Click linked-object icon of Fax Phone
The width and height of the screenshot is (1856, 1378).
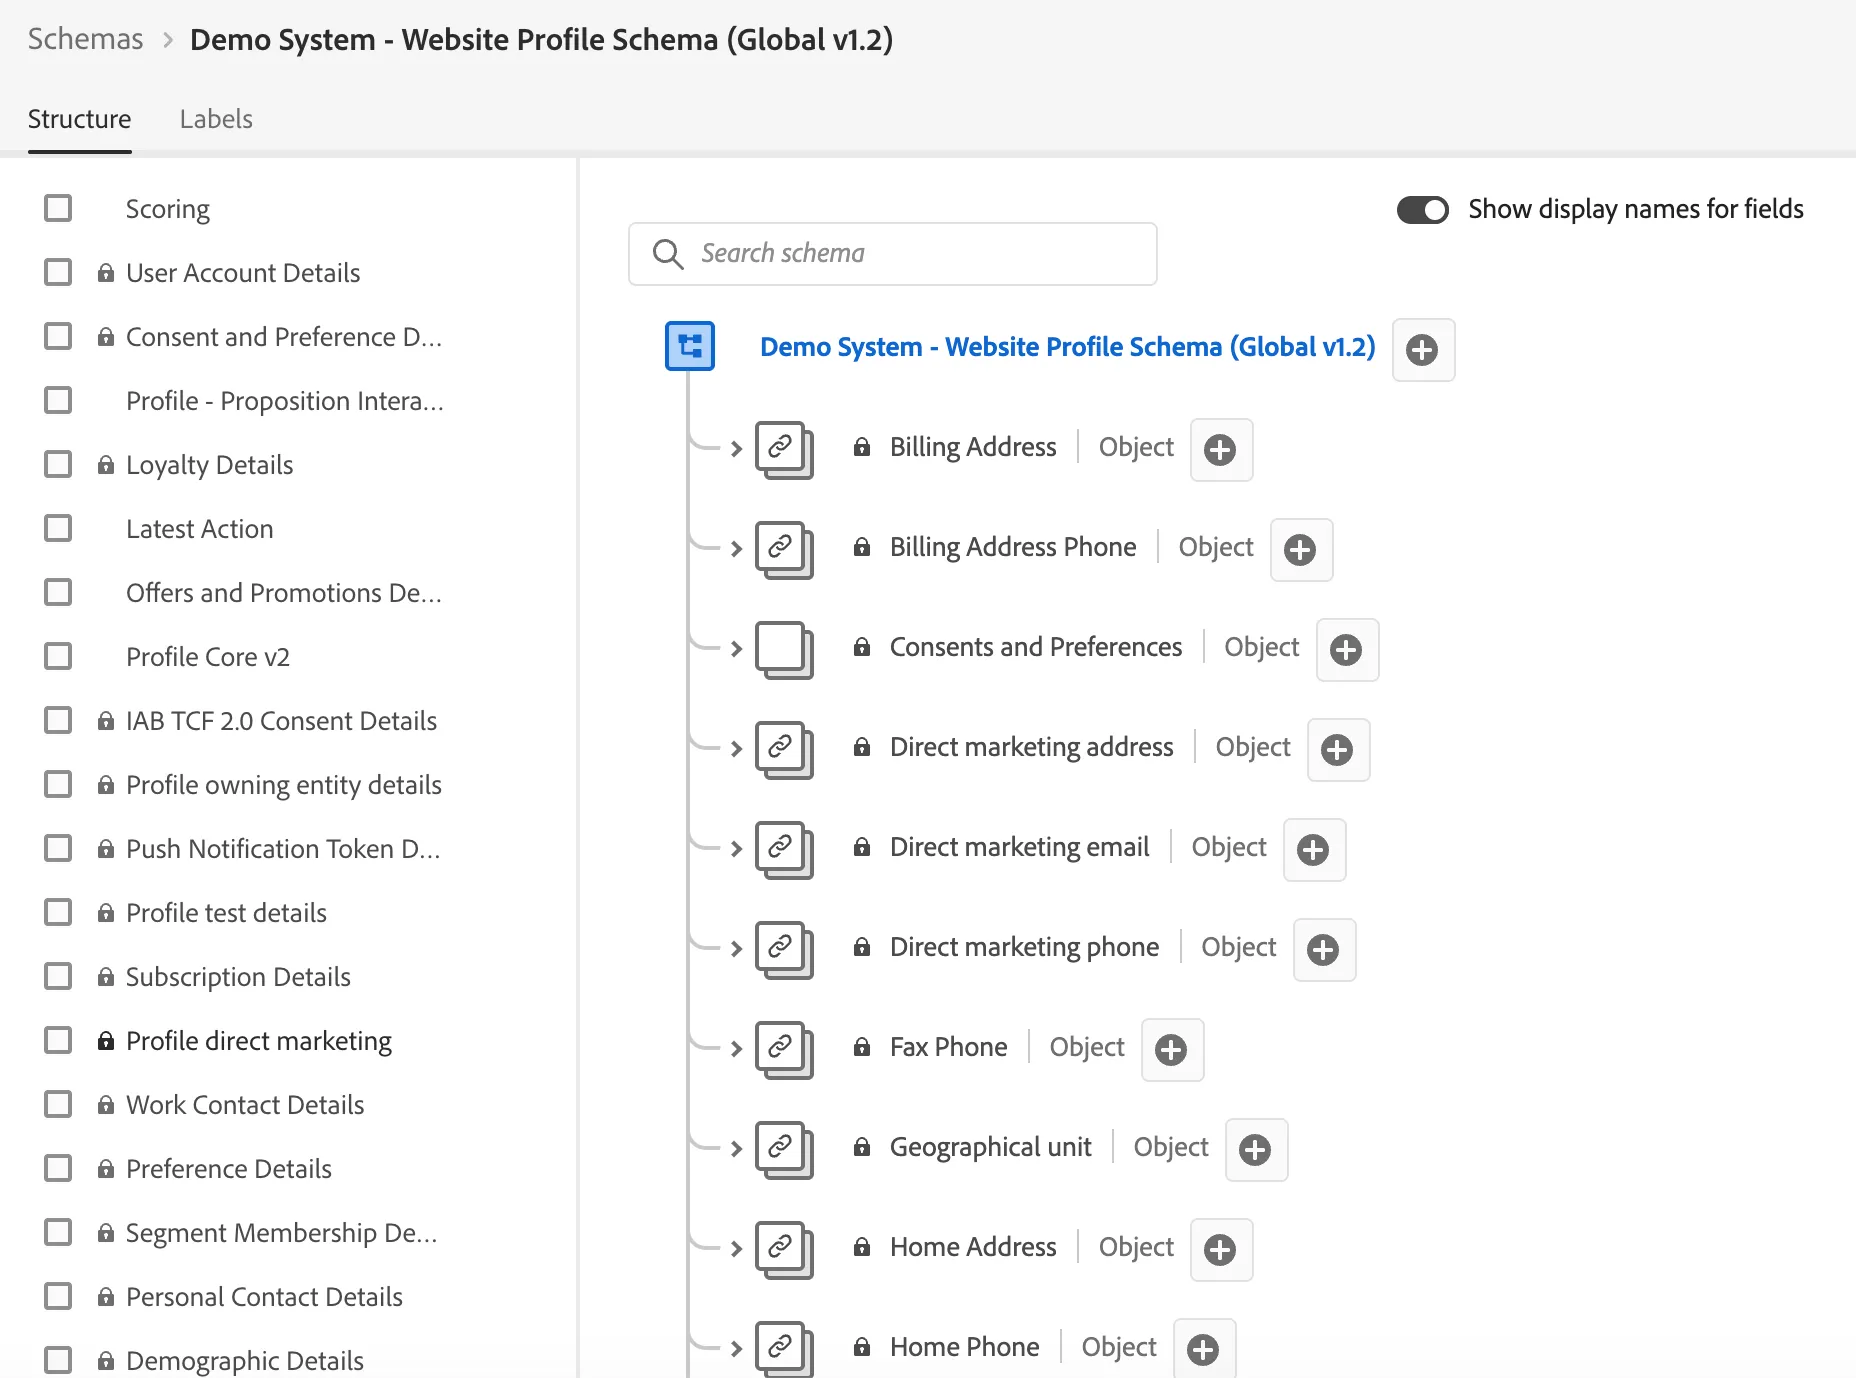tap(784, 1049)
